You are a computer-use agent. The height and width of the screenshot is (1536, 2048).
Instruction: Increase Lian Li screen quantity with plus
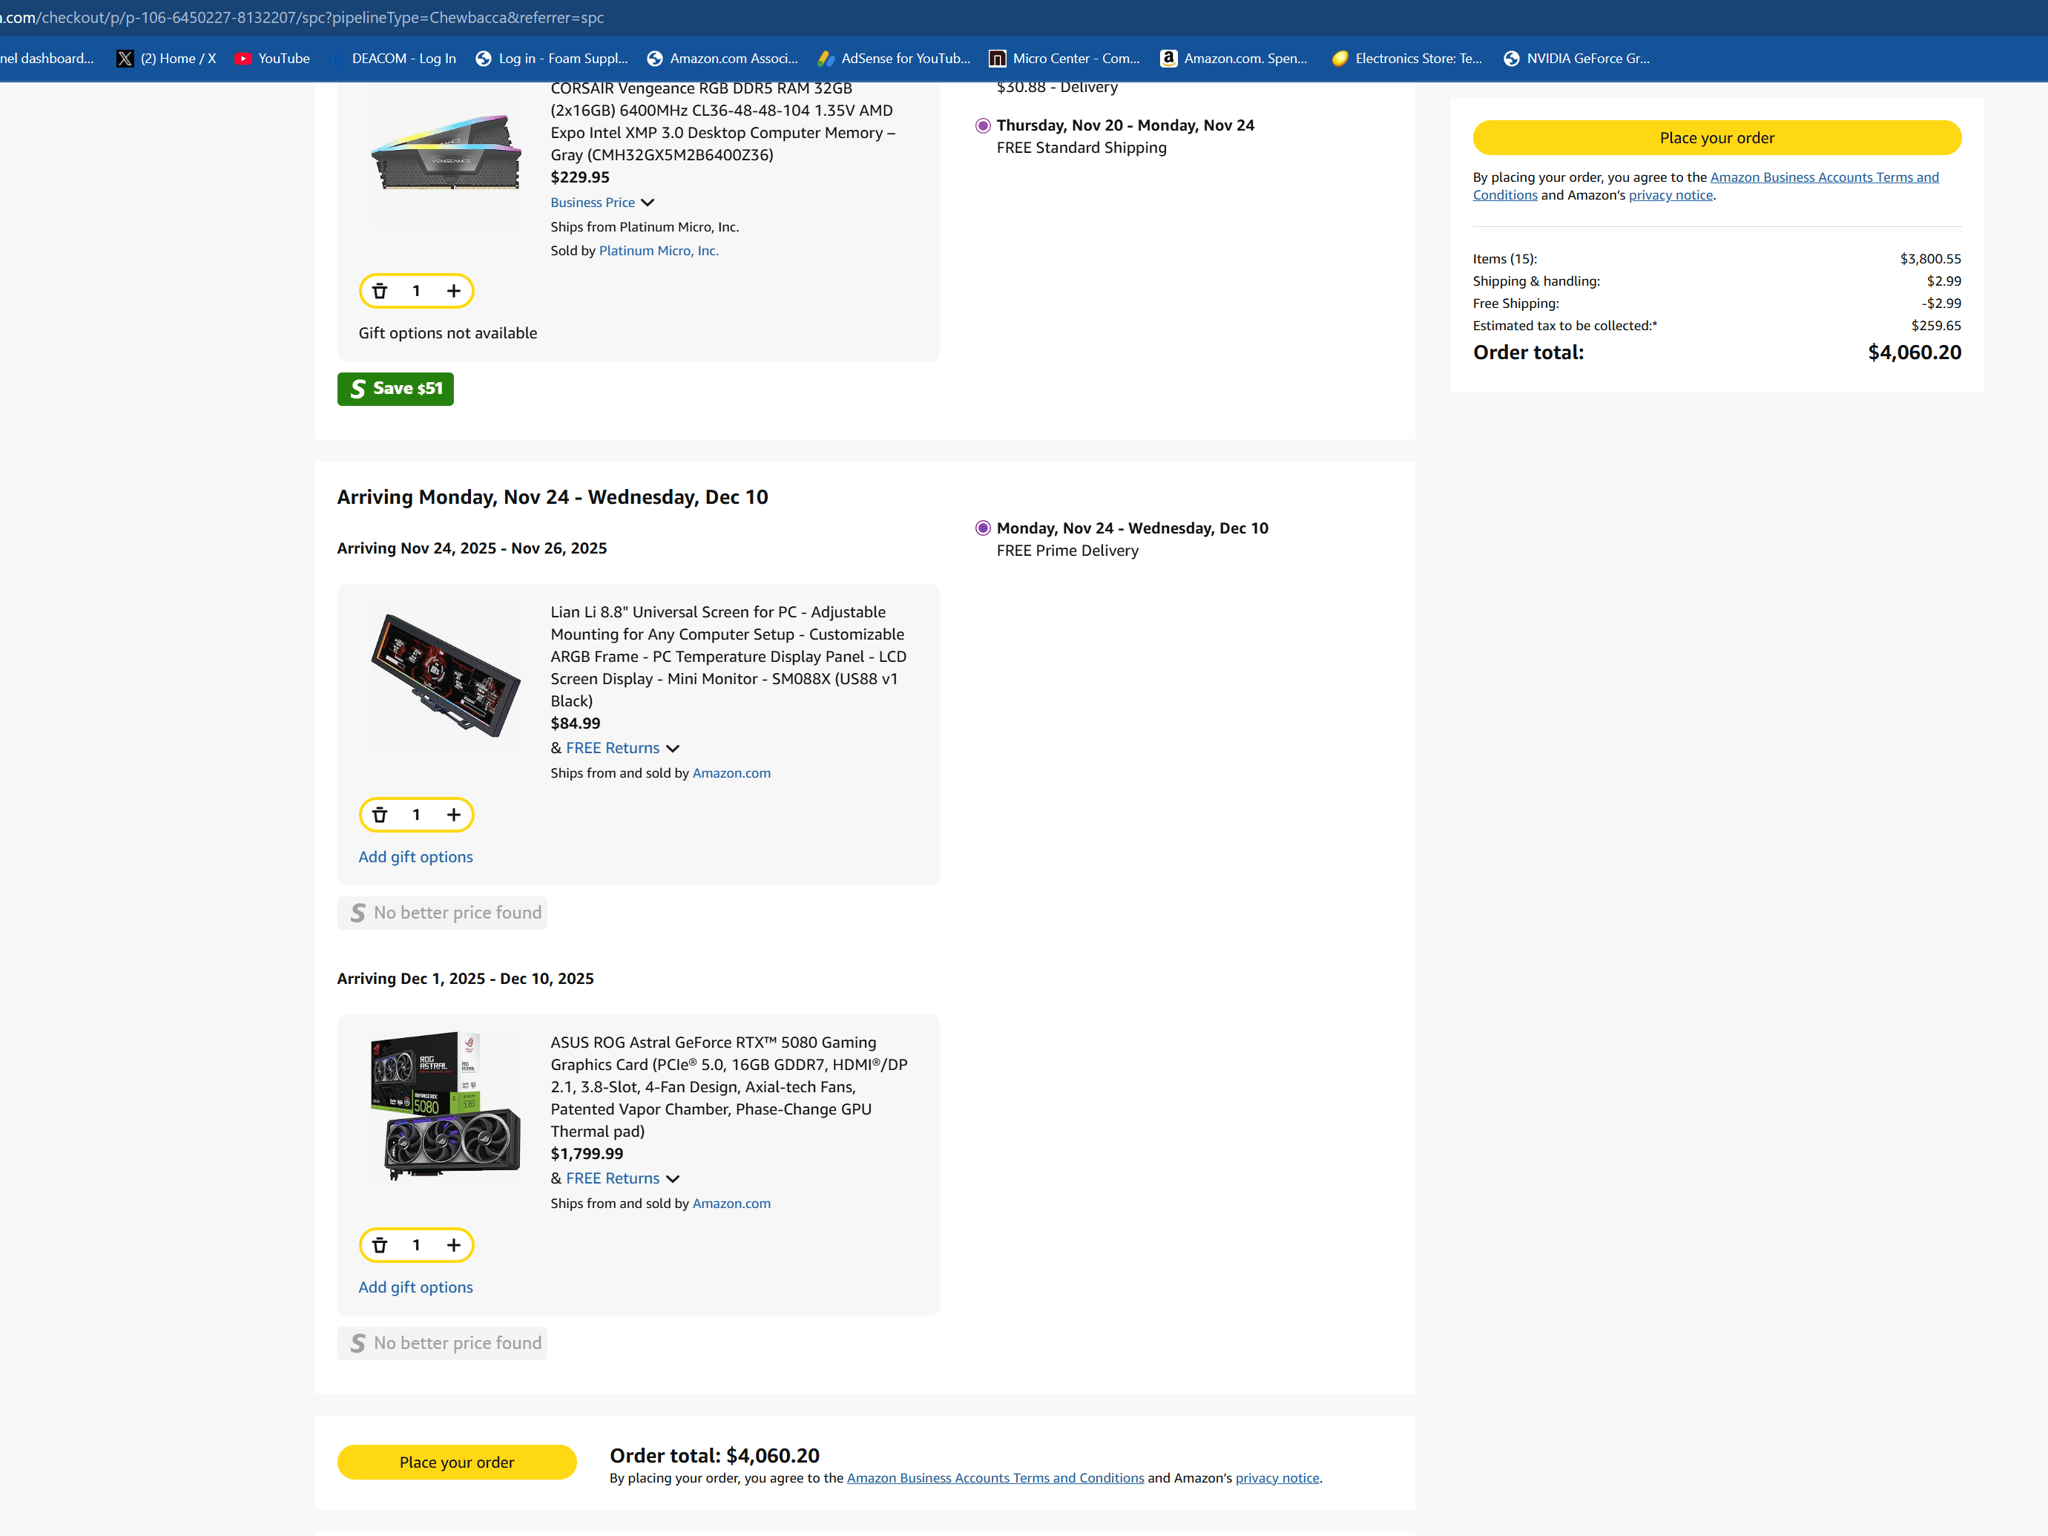tap(453, 815)
